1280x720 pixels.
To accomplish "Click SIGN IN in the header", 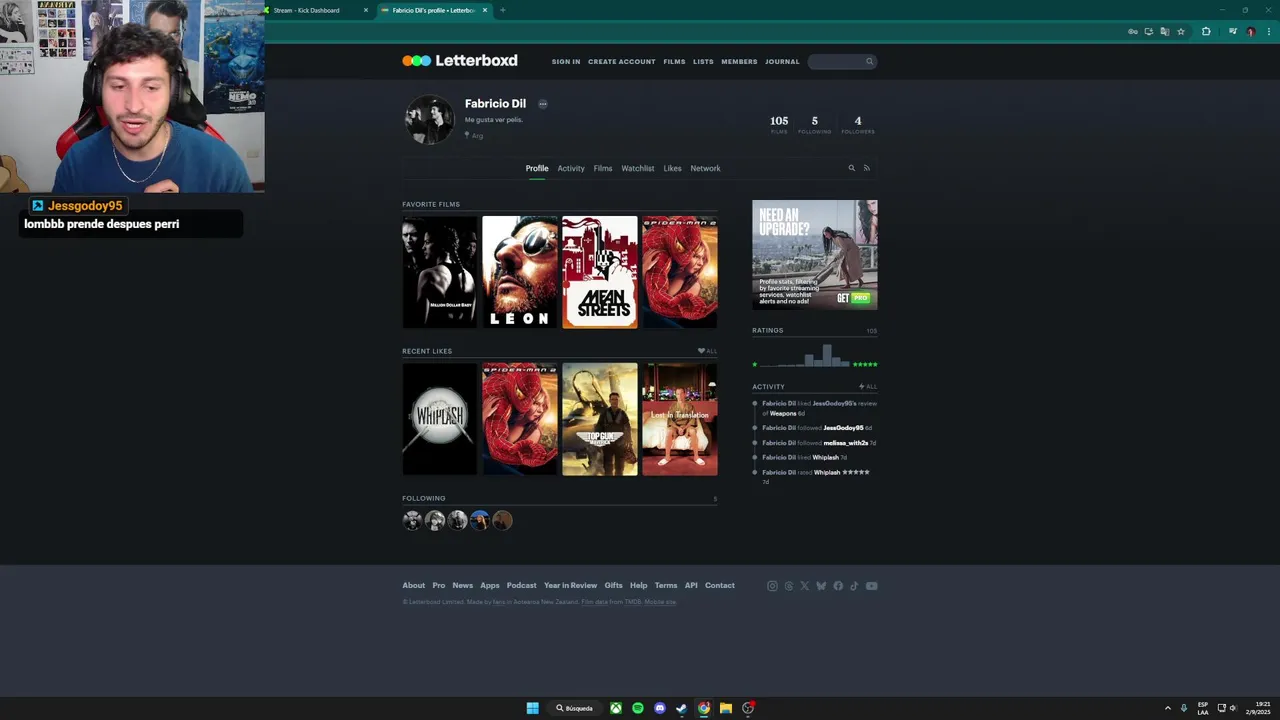I will pos(566,62).
